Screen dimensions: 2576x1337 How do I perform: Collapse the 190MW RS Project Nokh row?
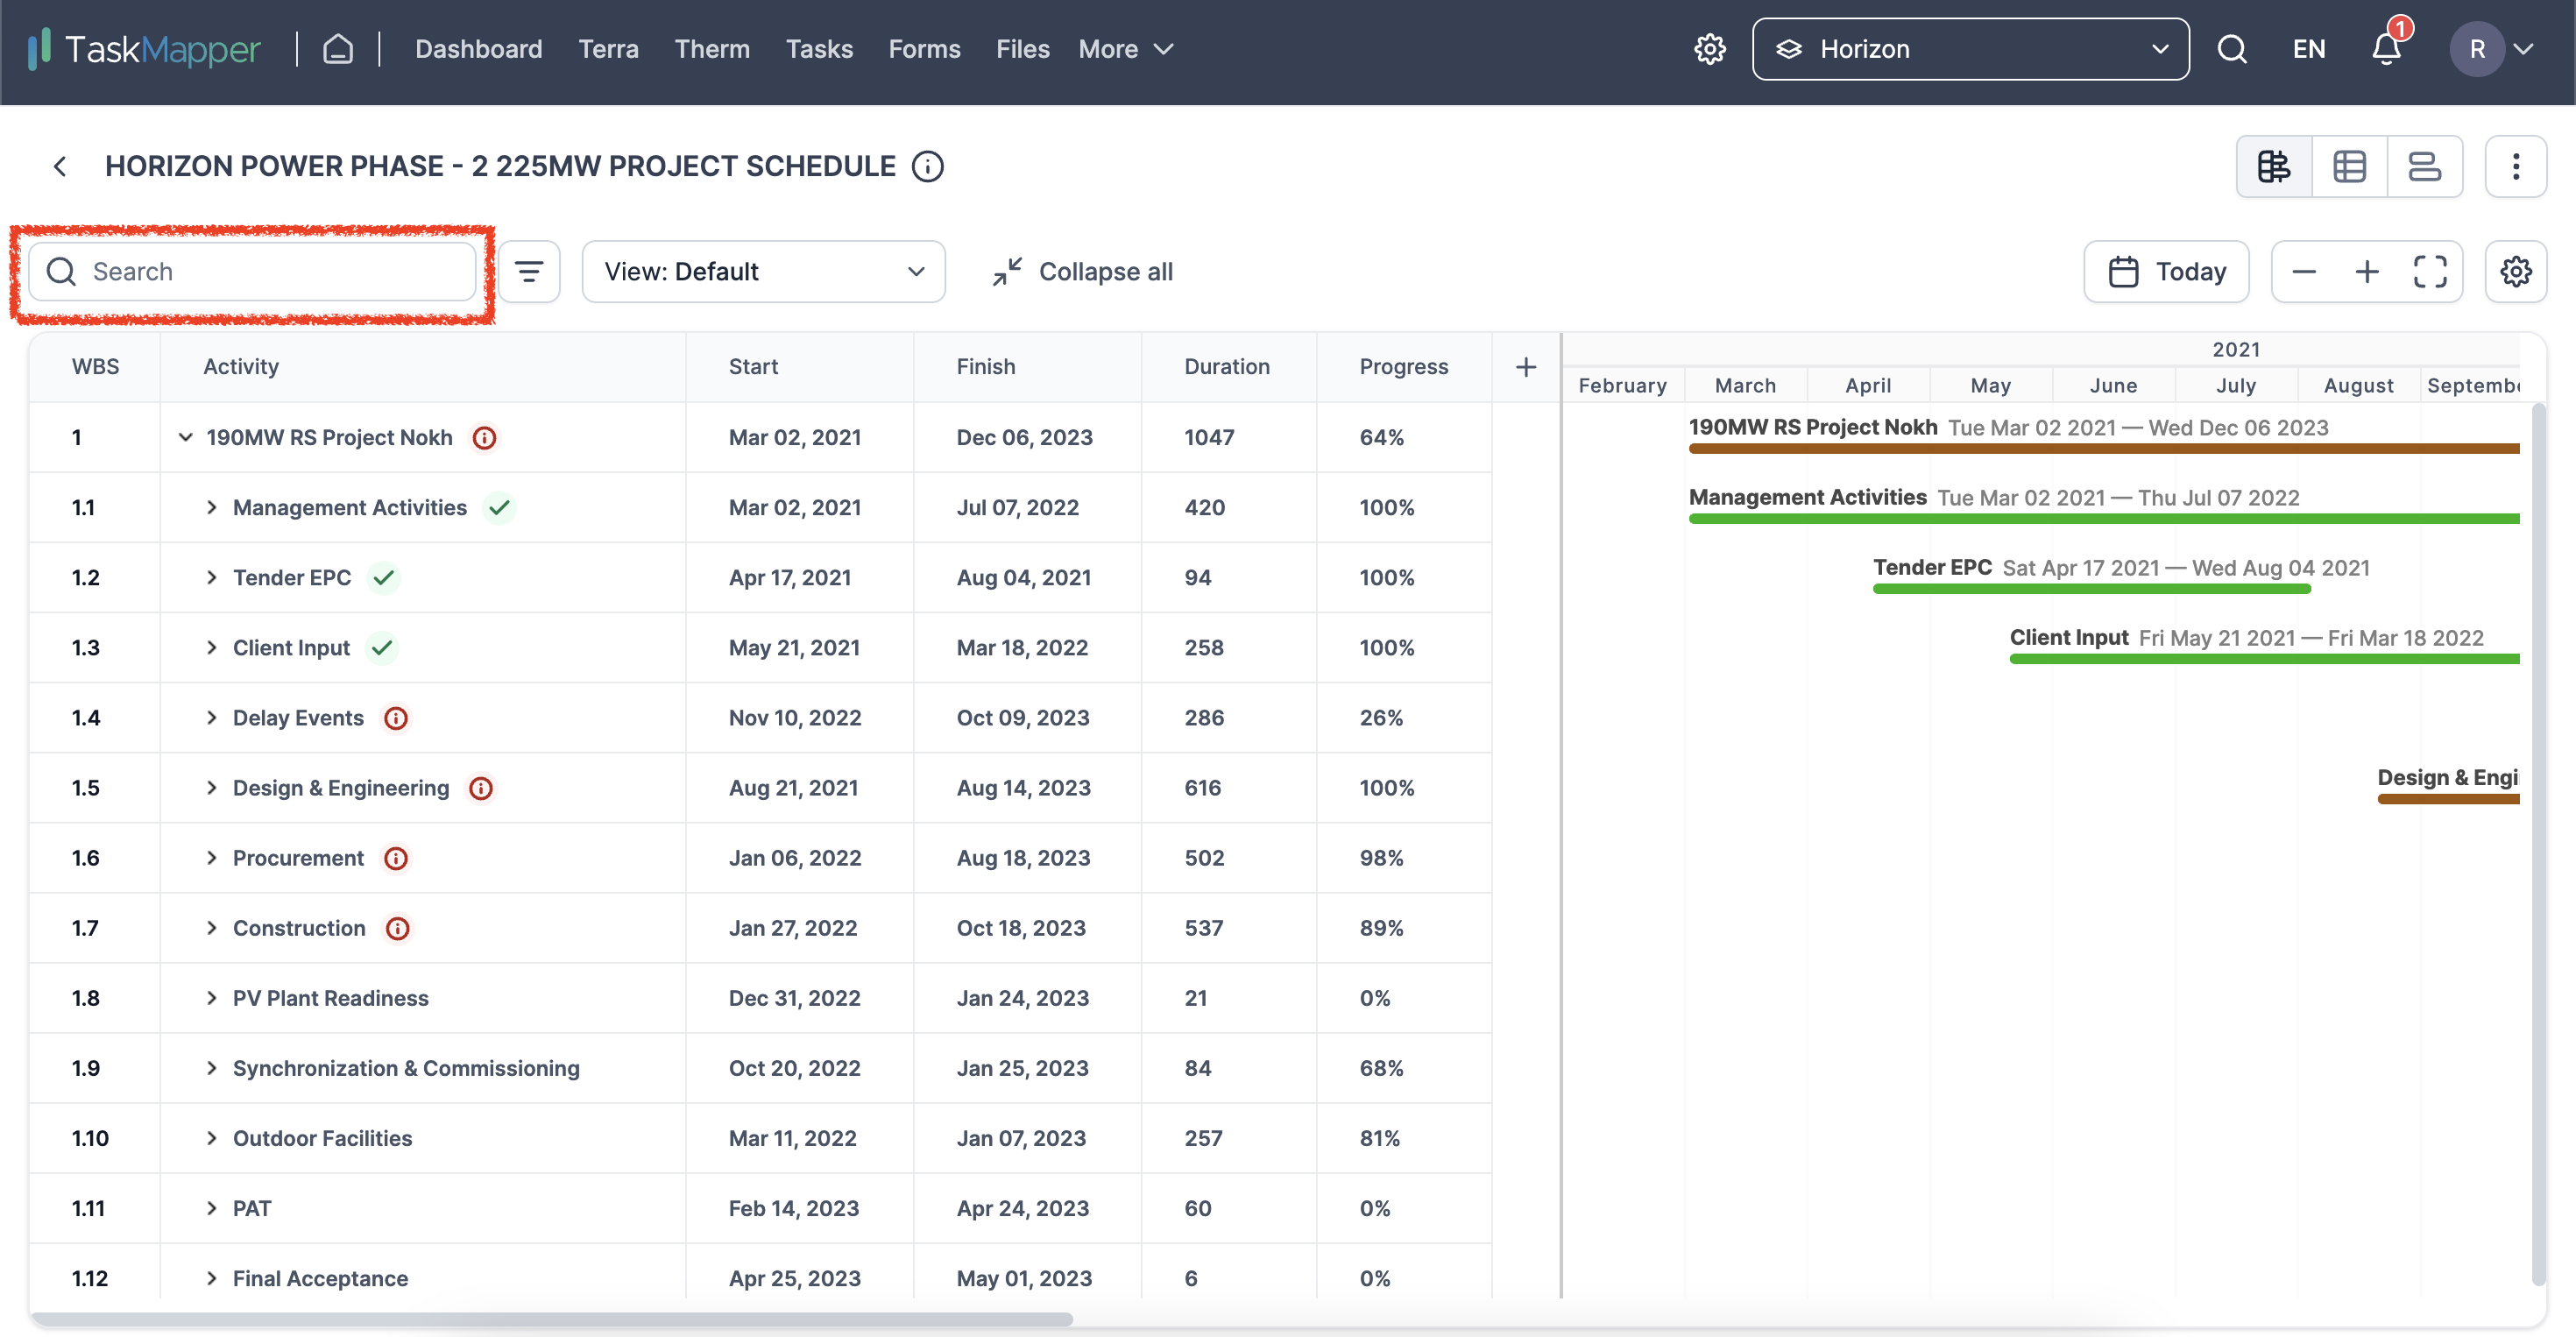185,437
